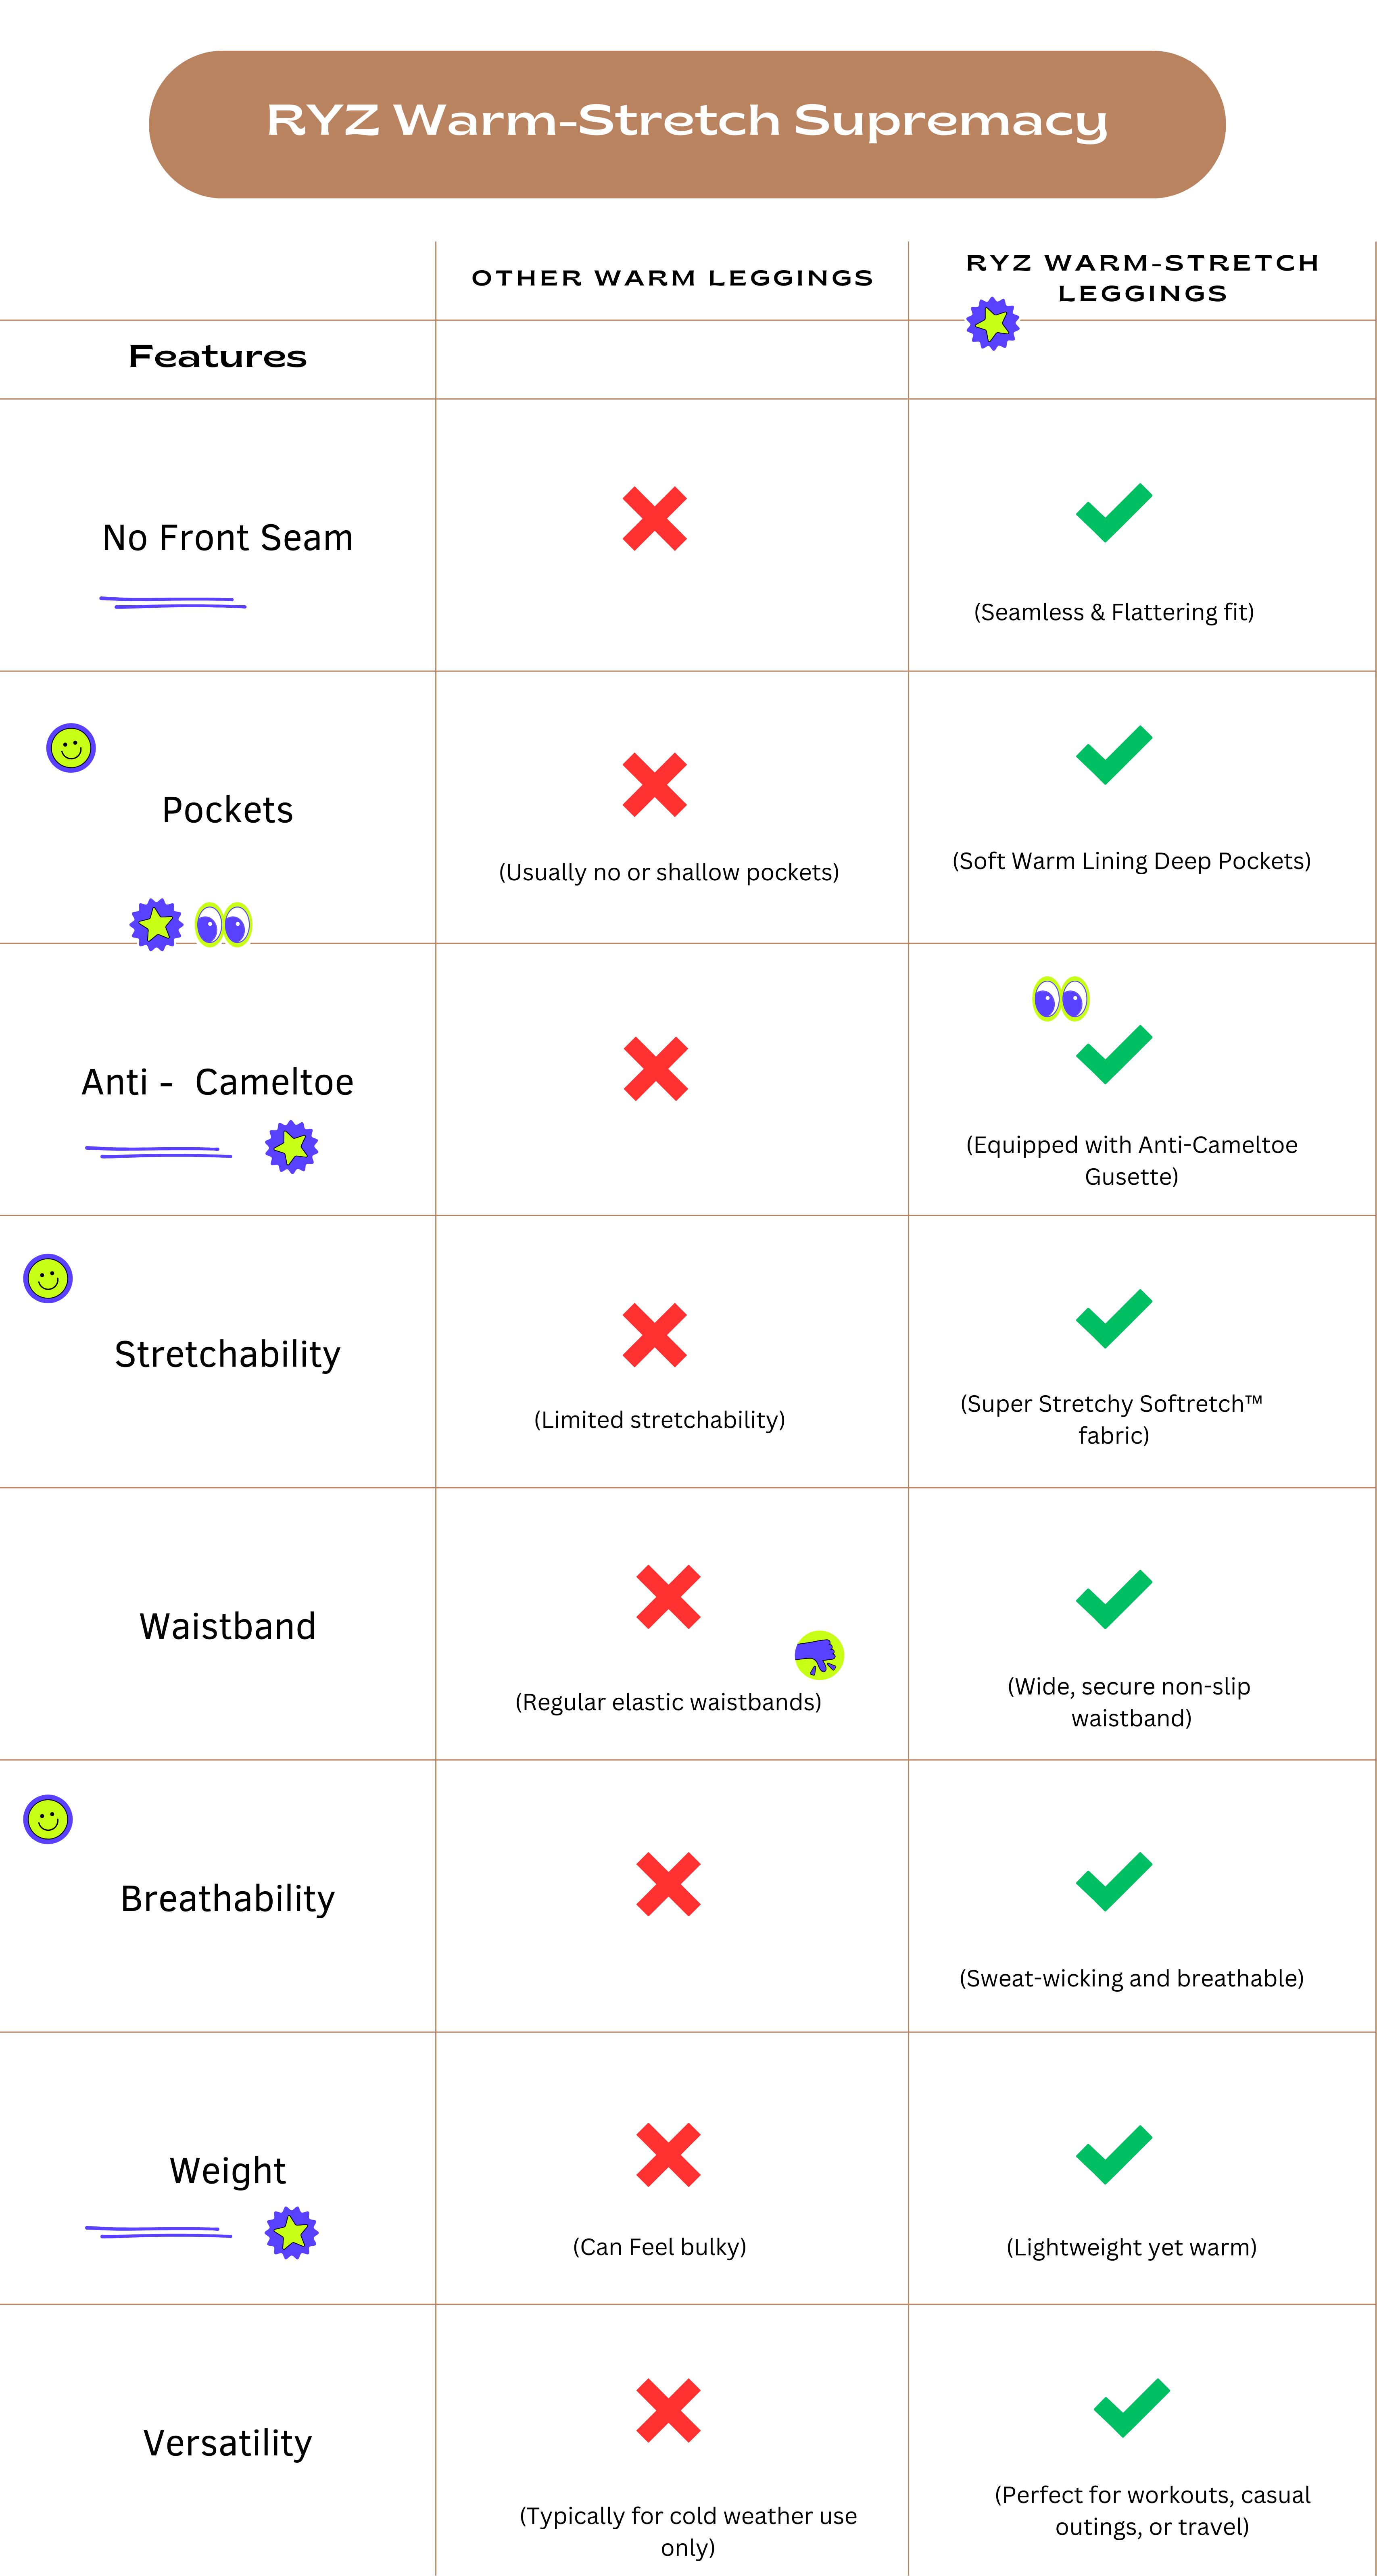Click the smiley face above the Pockets label
This screenshot has width=1377, height=2576.
point(71,748)
